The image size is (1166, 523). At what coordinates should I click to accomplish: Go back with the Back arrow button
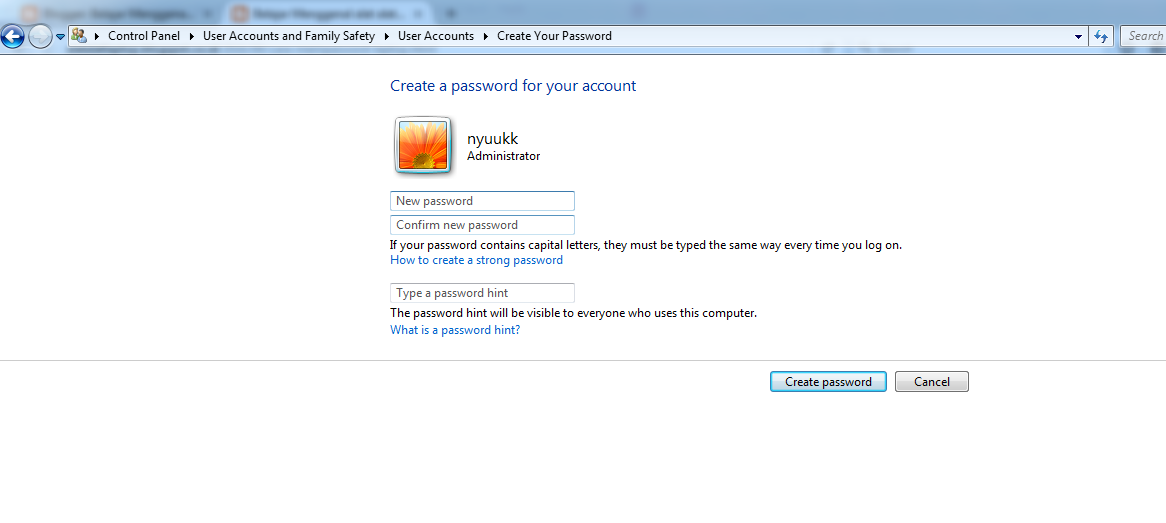(x=12, y=36)
